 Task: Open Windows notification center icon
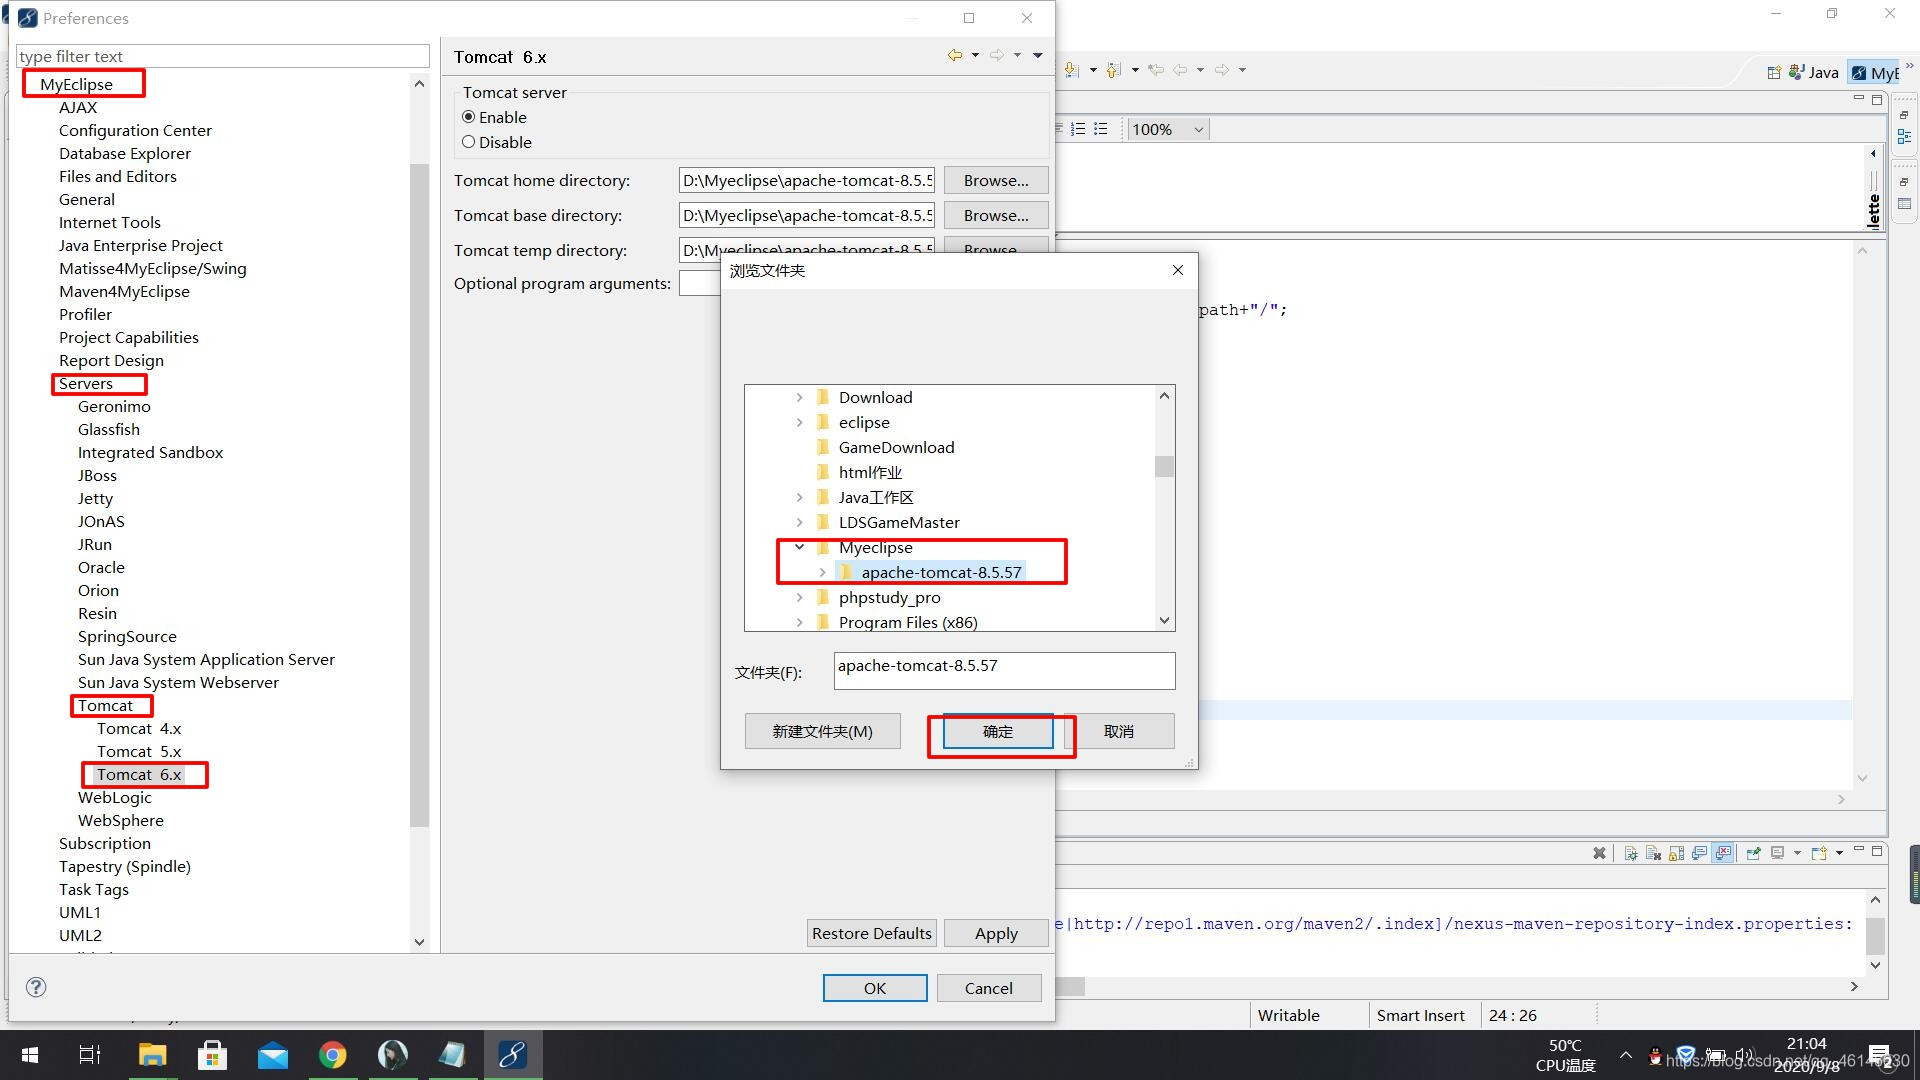tap(1881, 1055)
